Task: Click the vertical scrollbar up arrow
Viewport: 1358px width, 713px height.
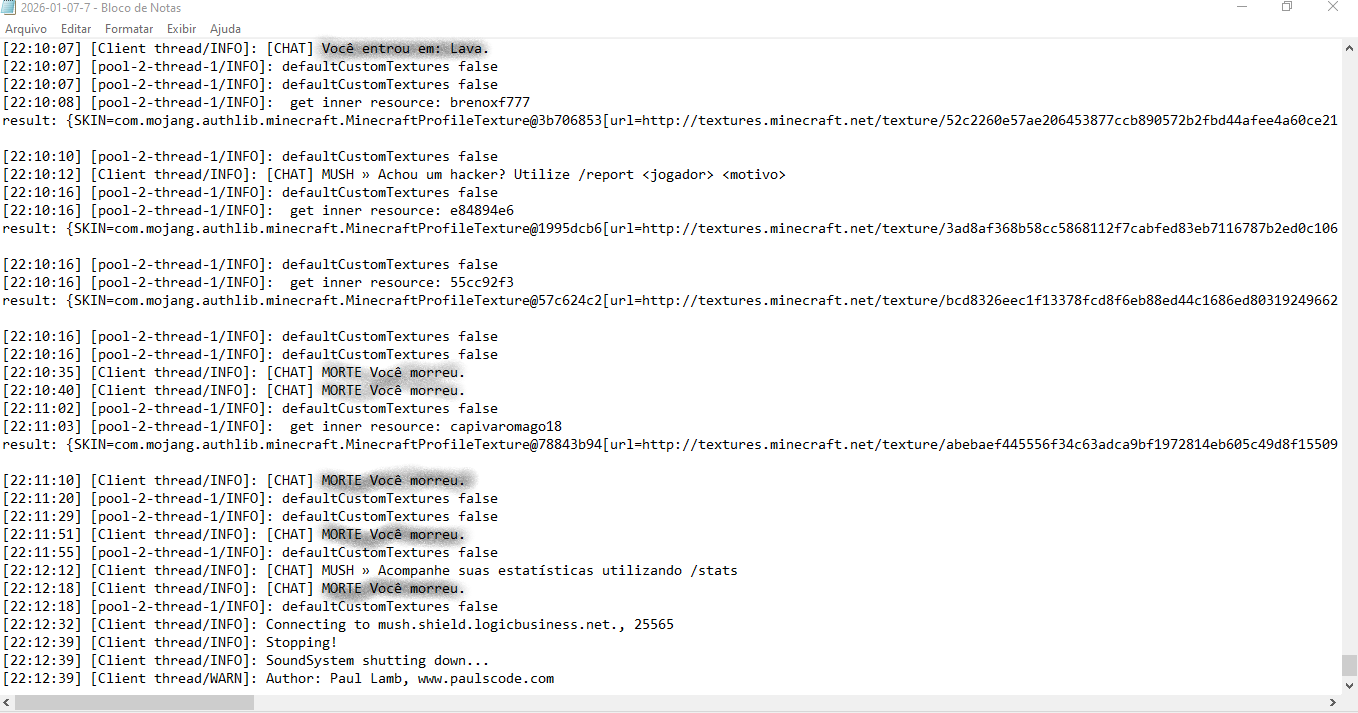Action: (x=1349, y=47)
